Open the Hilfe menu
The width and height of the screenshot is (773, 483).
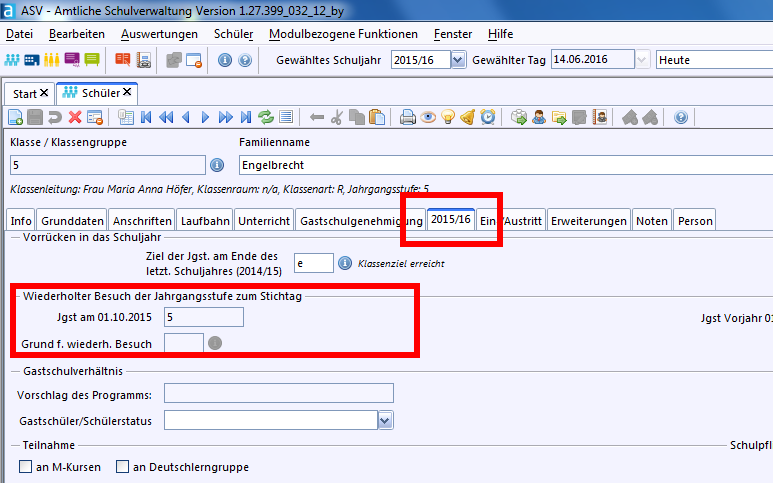point(500,34)
